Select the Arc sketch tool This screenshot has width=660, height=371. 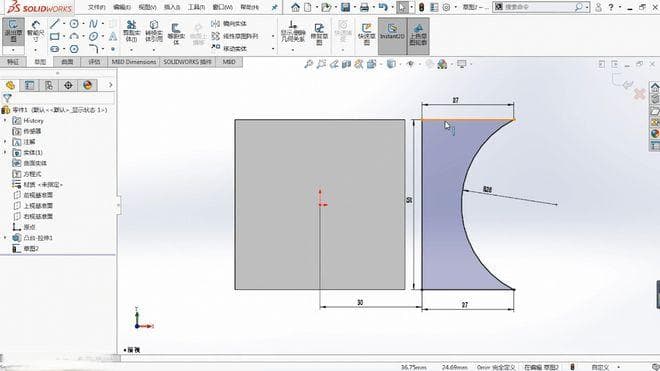click(x=74, y=37)
